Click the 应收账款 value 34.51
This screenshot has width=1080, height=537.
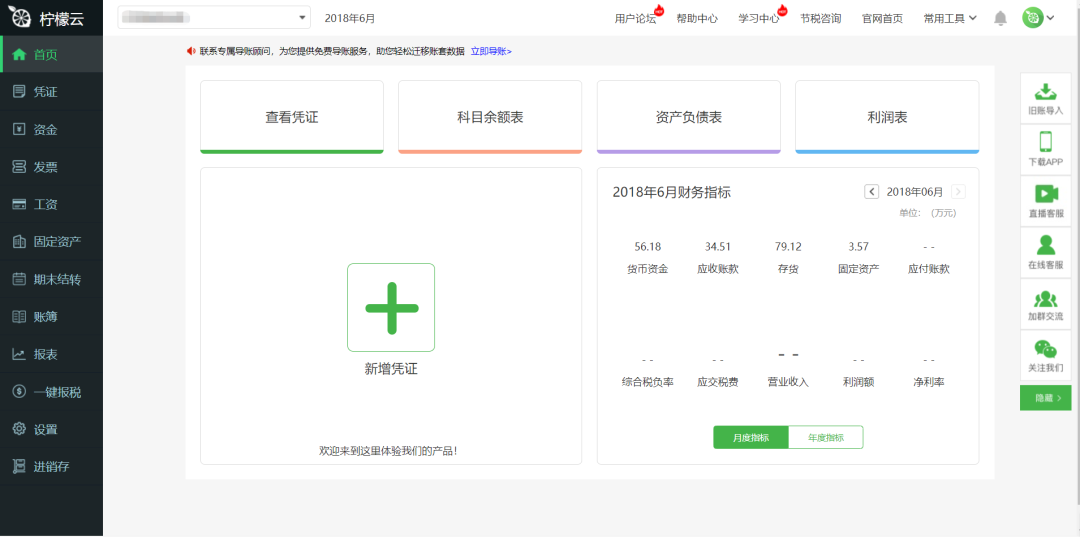718,246
